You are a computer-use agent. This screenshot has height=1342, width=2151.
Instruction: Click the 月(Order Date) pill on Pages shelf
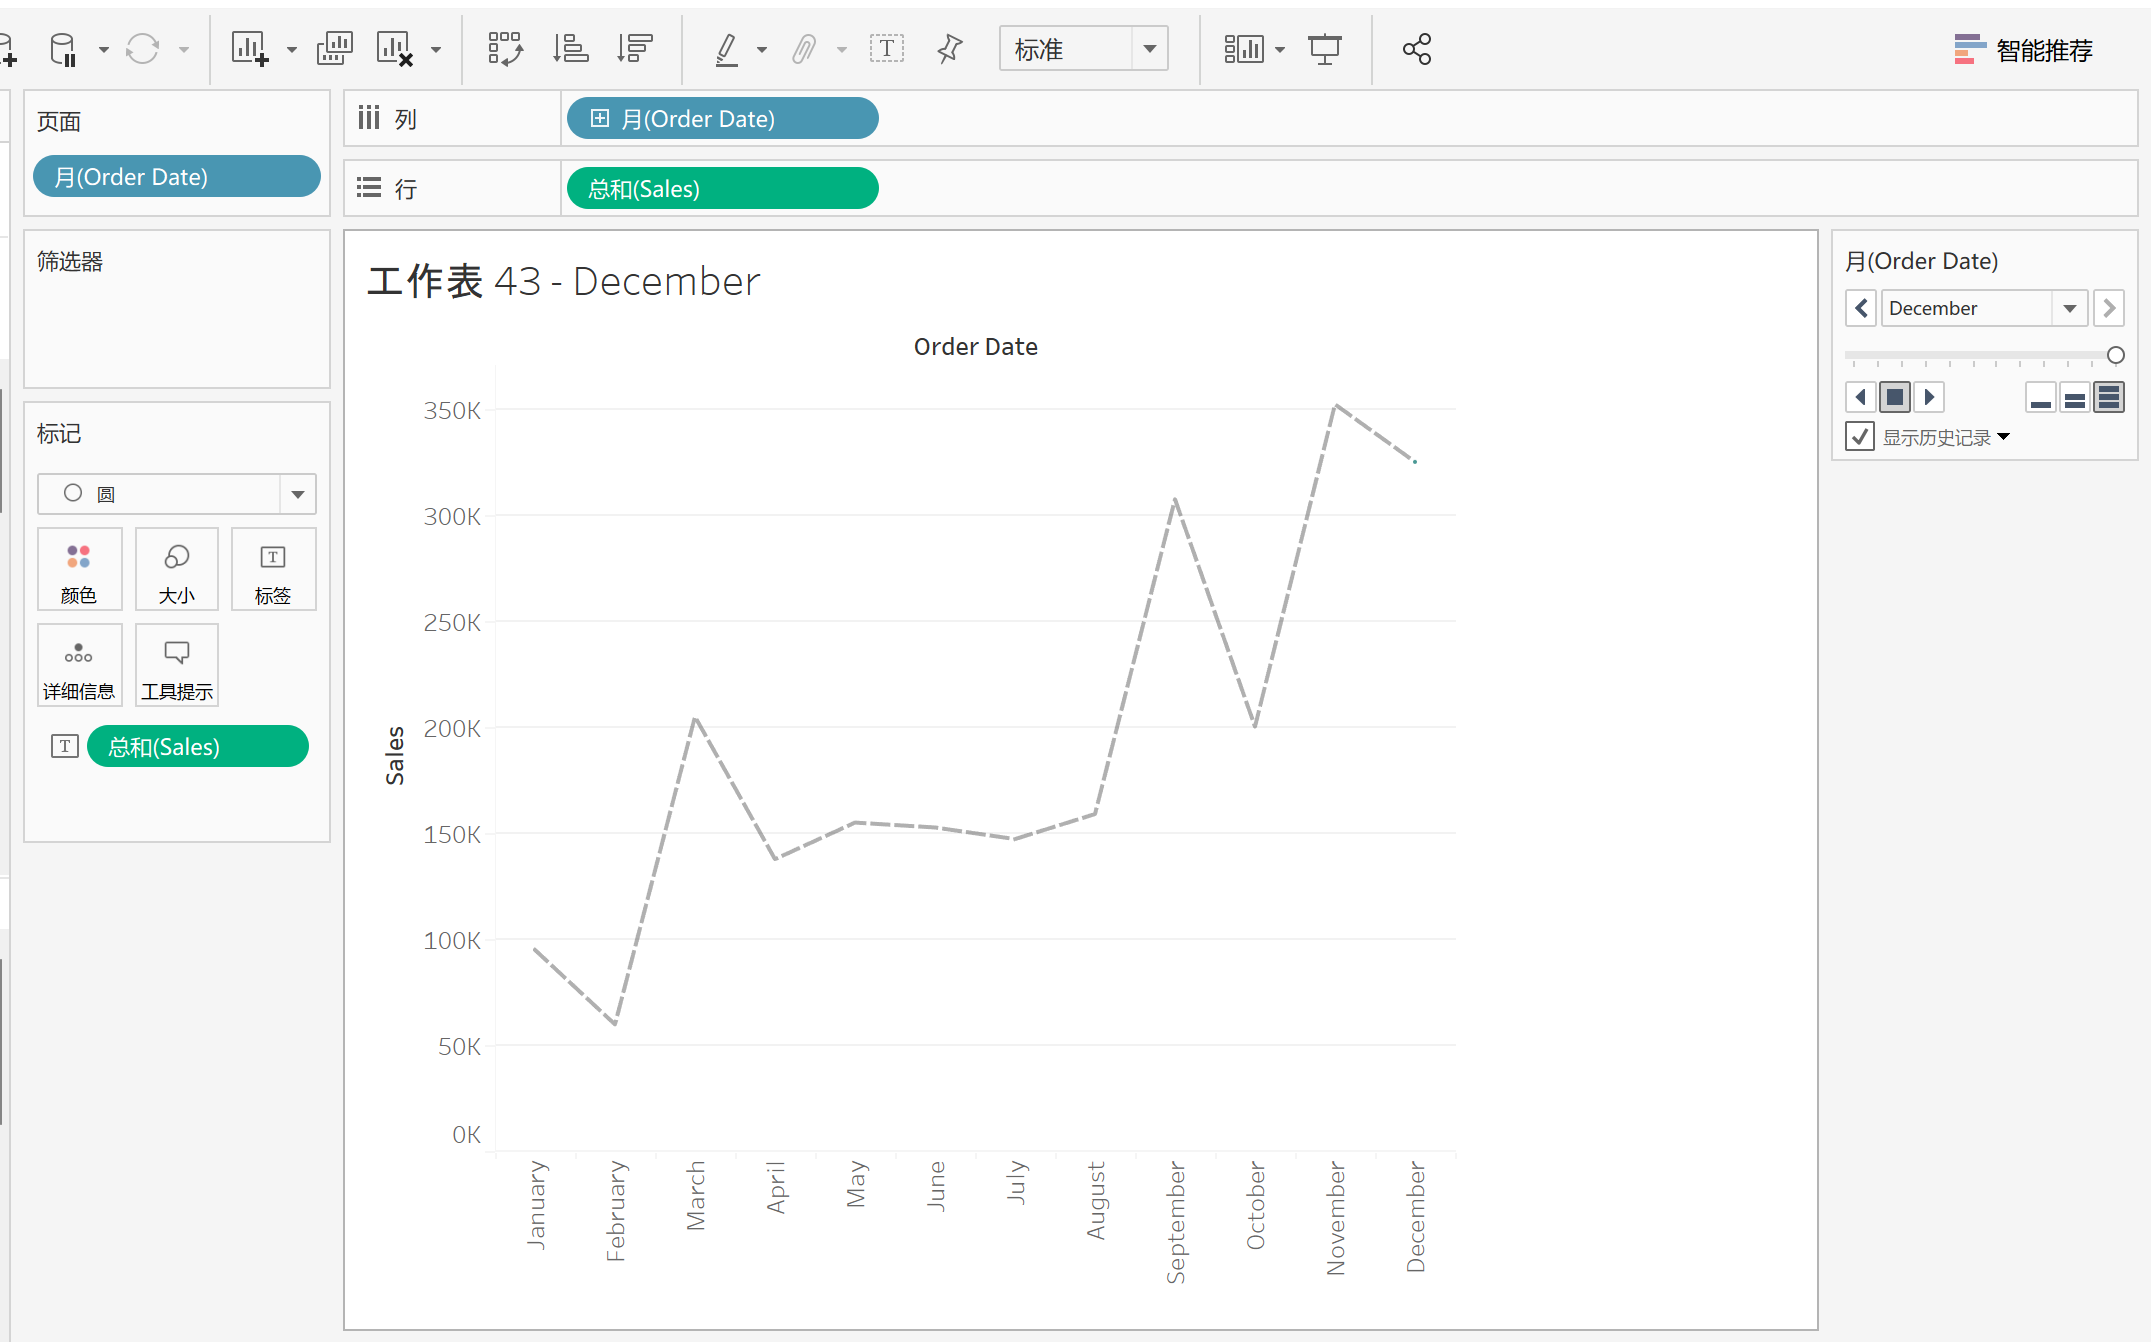coord(177,177)
